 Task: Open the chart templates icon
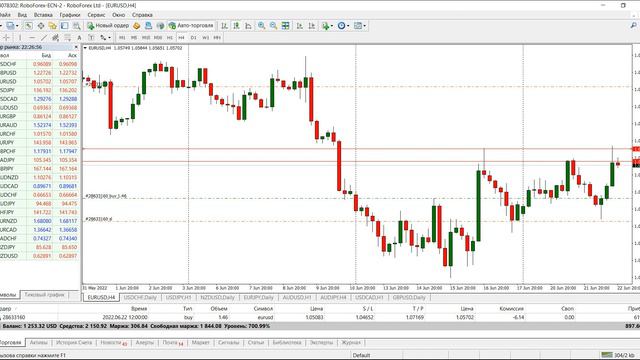[x=358, y=26]
